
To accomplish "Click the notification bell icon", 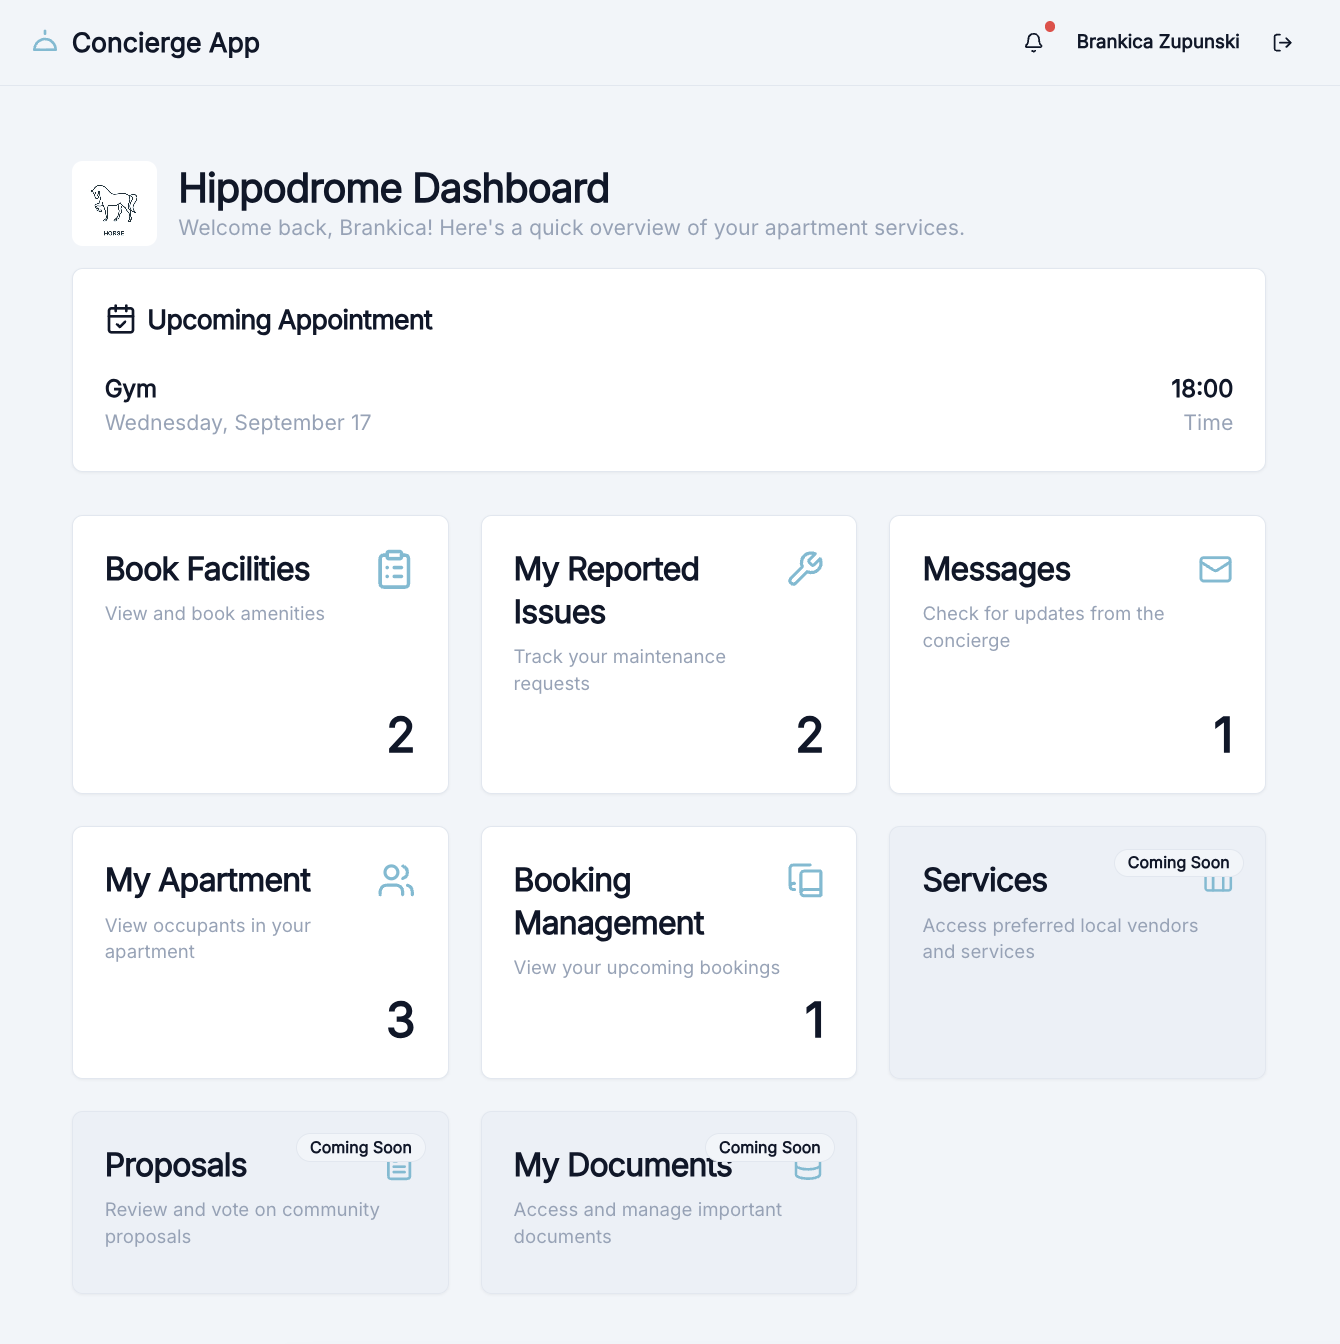I will 1033,42.
